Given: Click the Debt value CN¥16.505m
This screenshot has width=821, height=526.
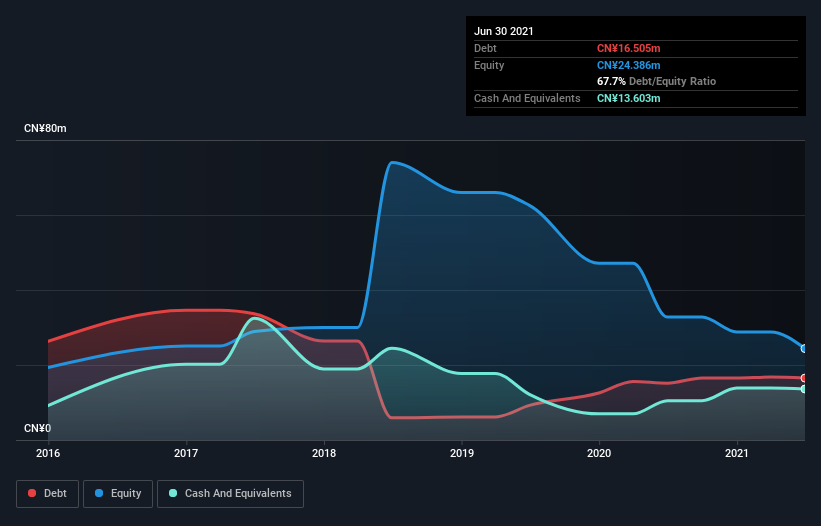Looking at the screenshot, I should 628,48.
